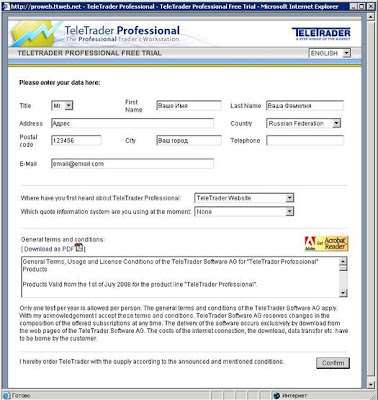Click the 'Please enter your data here:' heading
The width and height of the screenshot is (378, 400).
pos(60,83)
